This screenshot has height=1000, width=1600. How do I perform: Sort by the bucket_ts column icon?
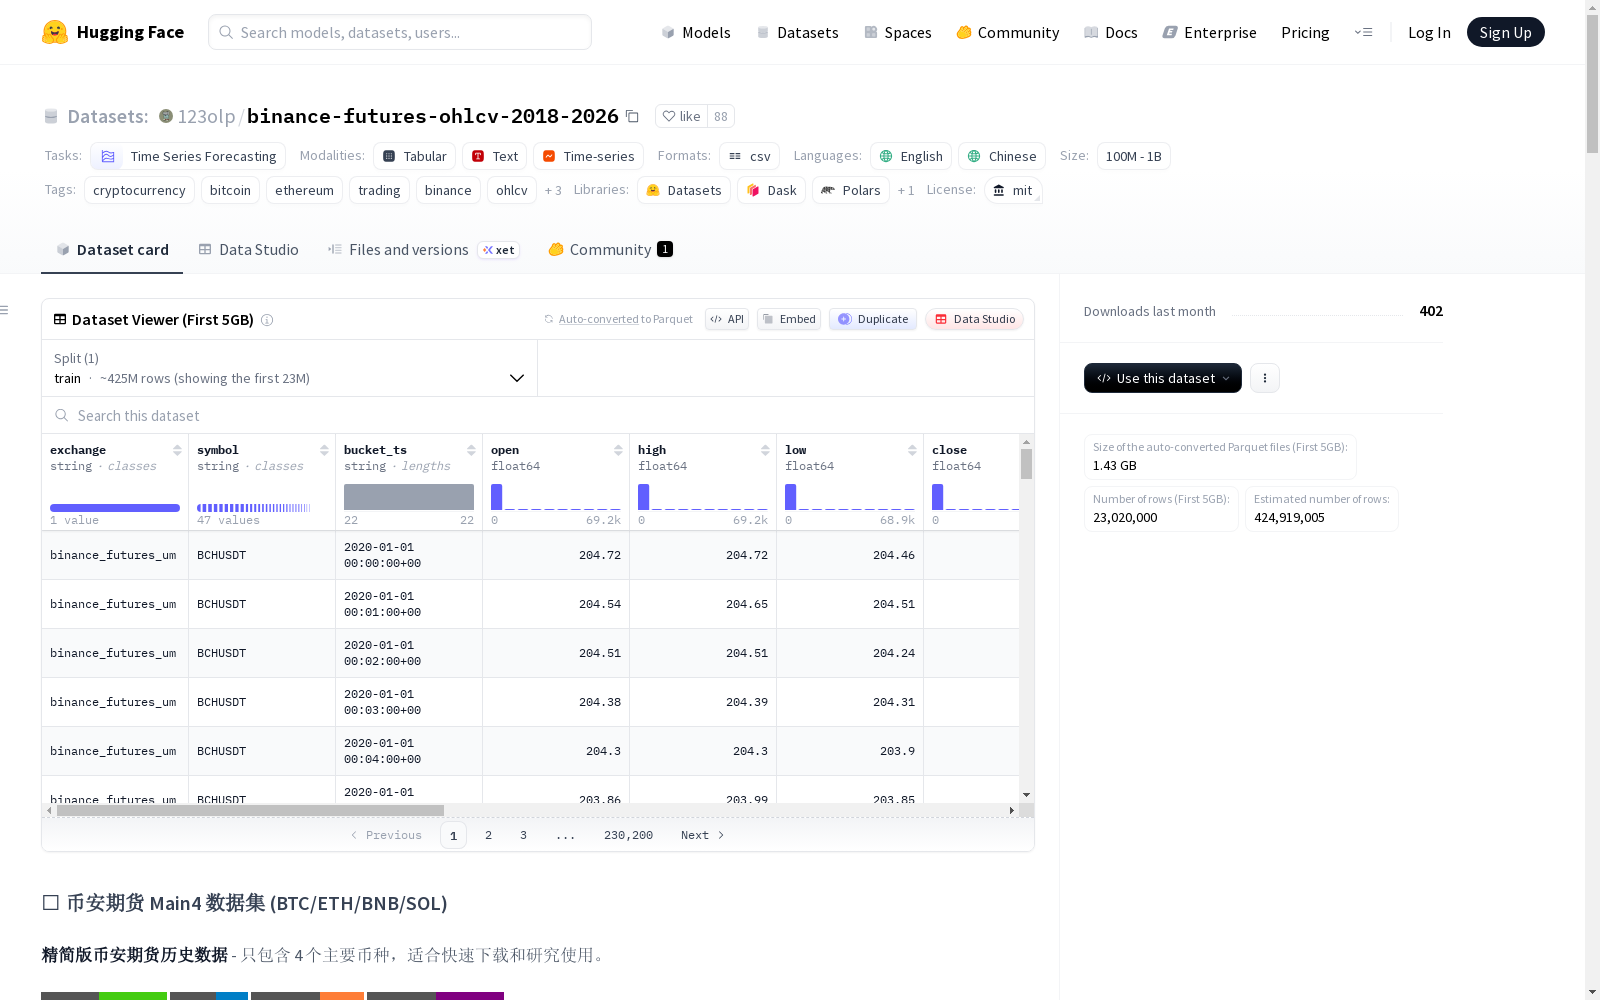[x=471, y=450]
